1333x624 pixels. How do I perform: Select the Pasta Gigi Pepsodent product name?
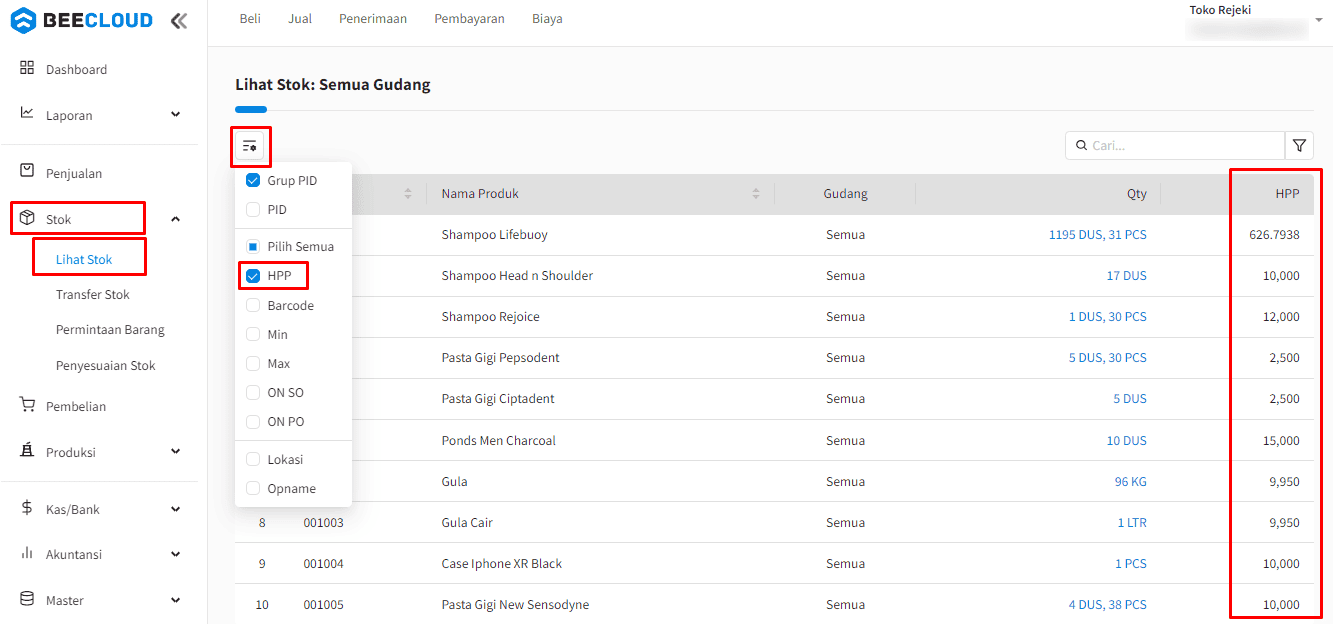click(501, 358)
